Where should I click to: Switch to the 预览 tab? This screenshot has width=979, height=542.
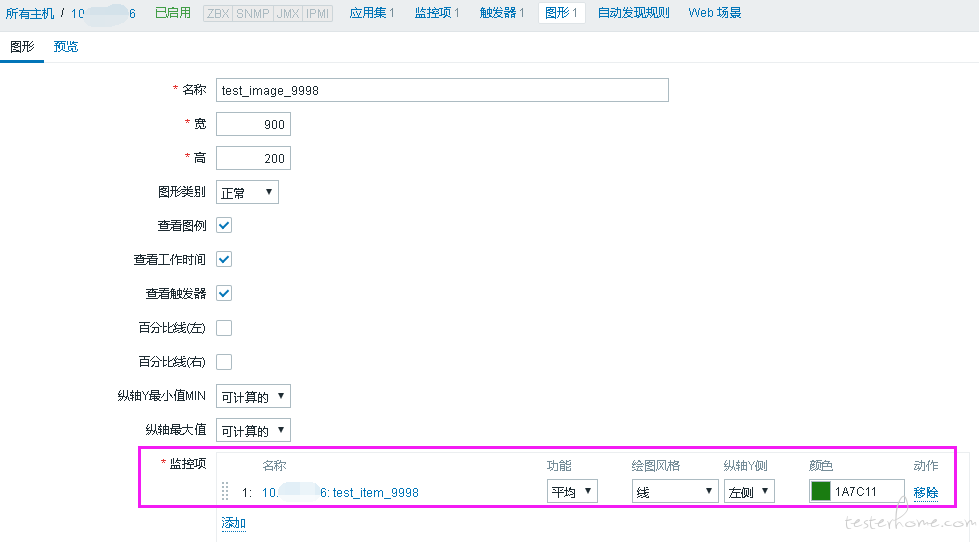pos(66,47)
